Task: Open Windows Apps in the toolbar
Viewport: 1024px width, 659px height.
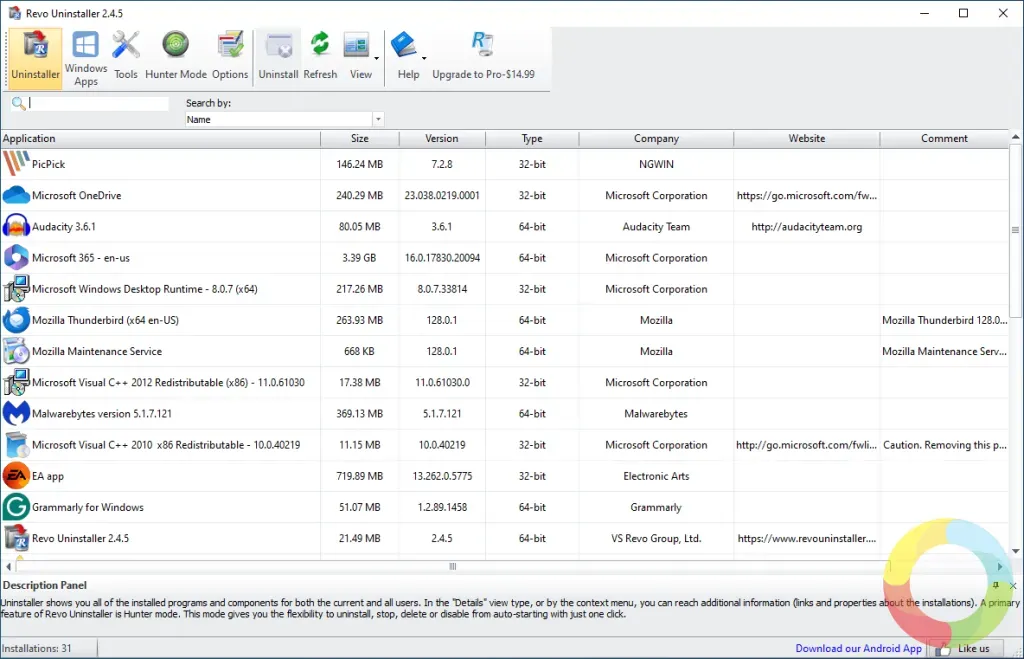Action: pyautogui.click(x=86, y=58)
